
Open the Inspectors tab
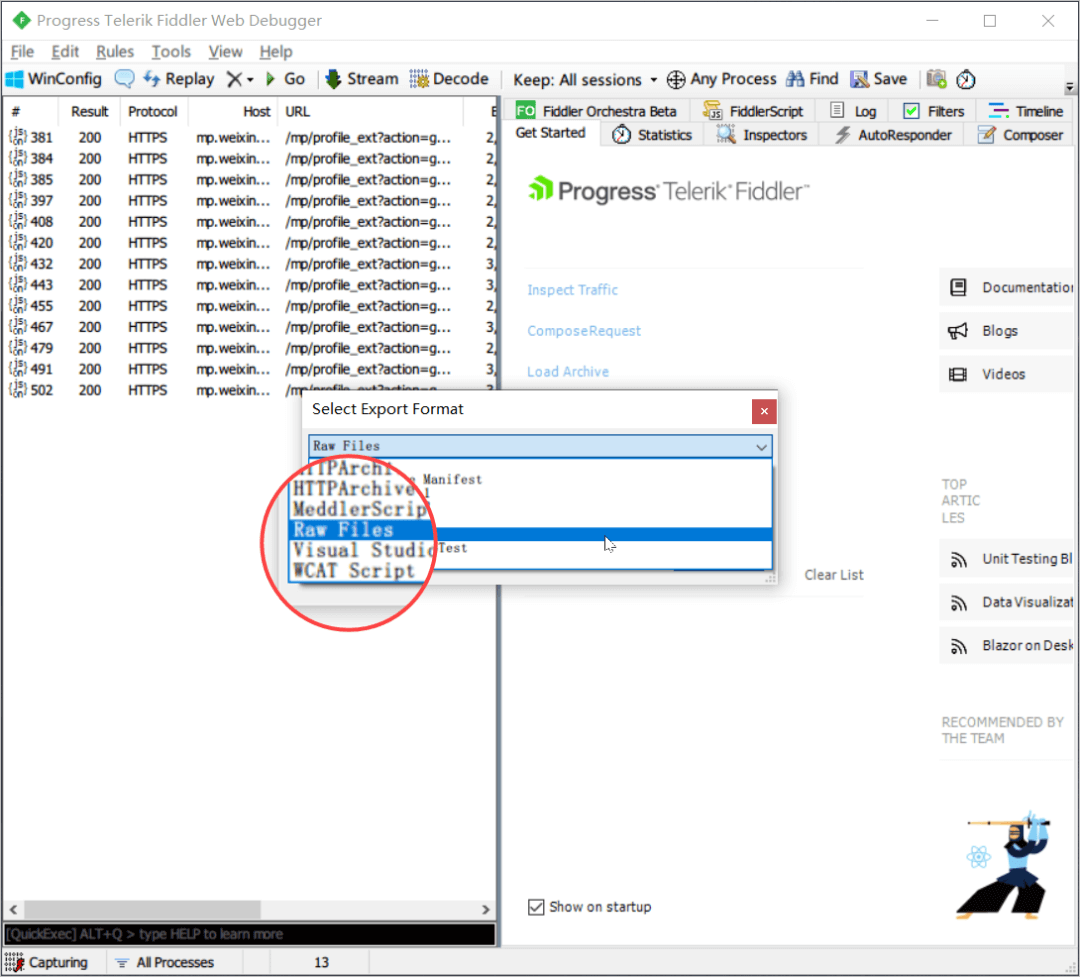click(x=761, y=135)
